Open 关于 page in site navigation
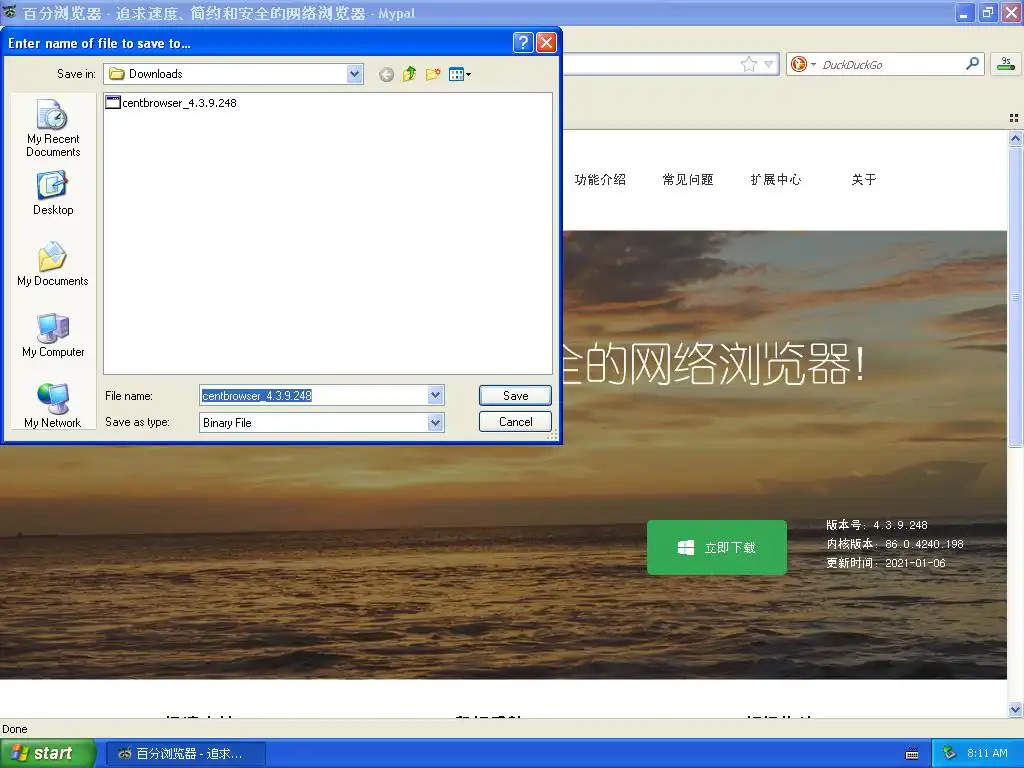 point(864,180)
